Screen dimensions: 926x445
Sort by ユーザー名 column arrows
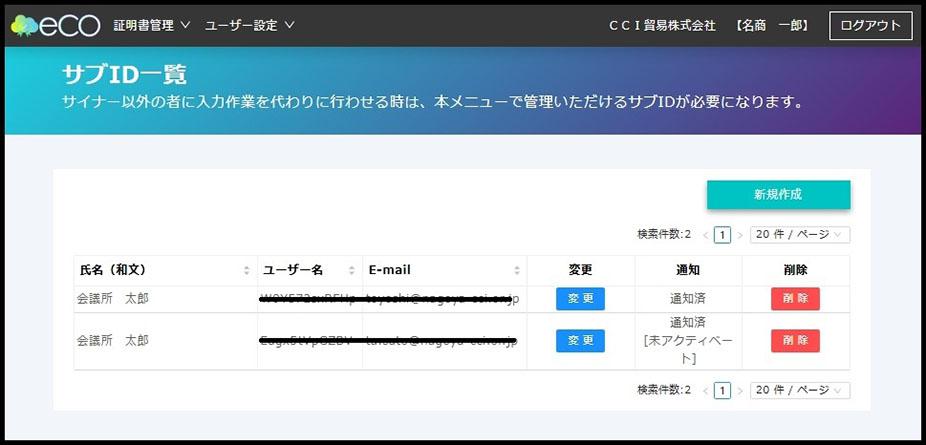click(352, 270)
